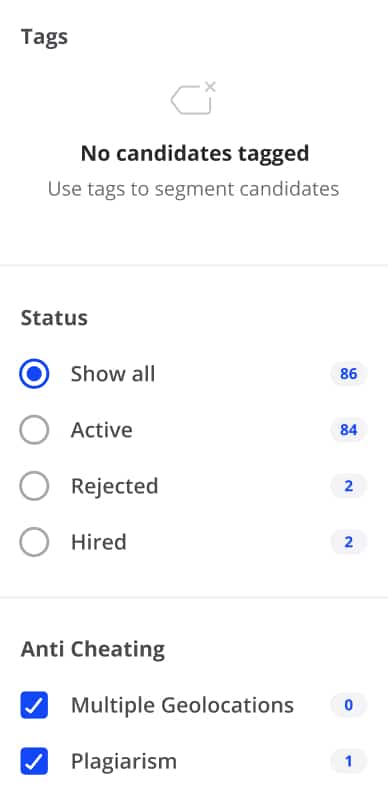The image size is (388, 808).
Task: Click the Rejected count badge
Action: (349, 486)
